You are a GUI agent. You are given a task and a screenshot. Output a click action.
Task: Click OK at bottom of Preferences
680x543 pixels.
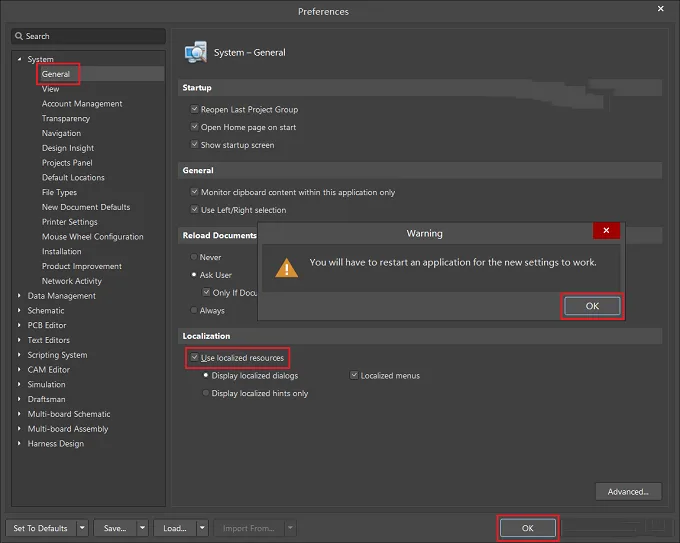(527, 528)
